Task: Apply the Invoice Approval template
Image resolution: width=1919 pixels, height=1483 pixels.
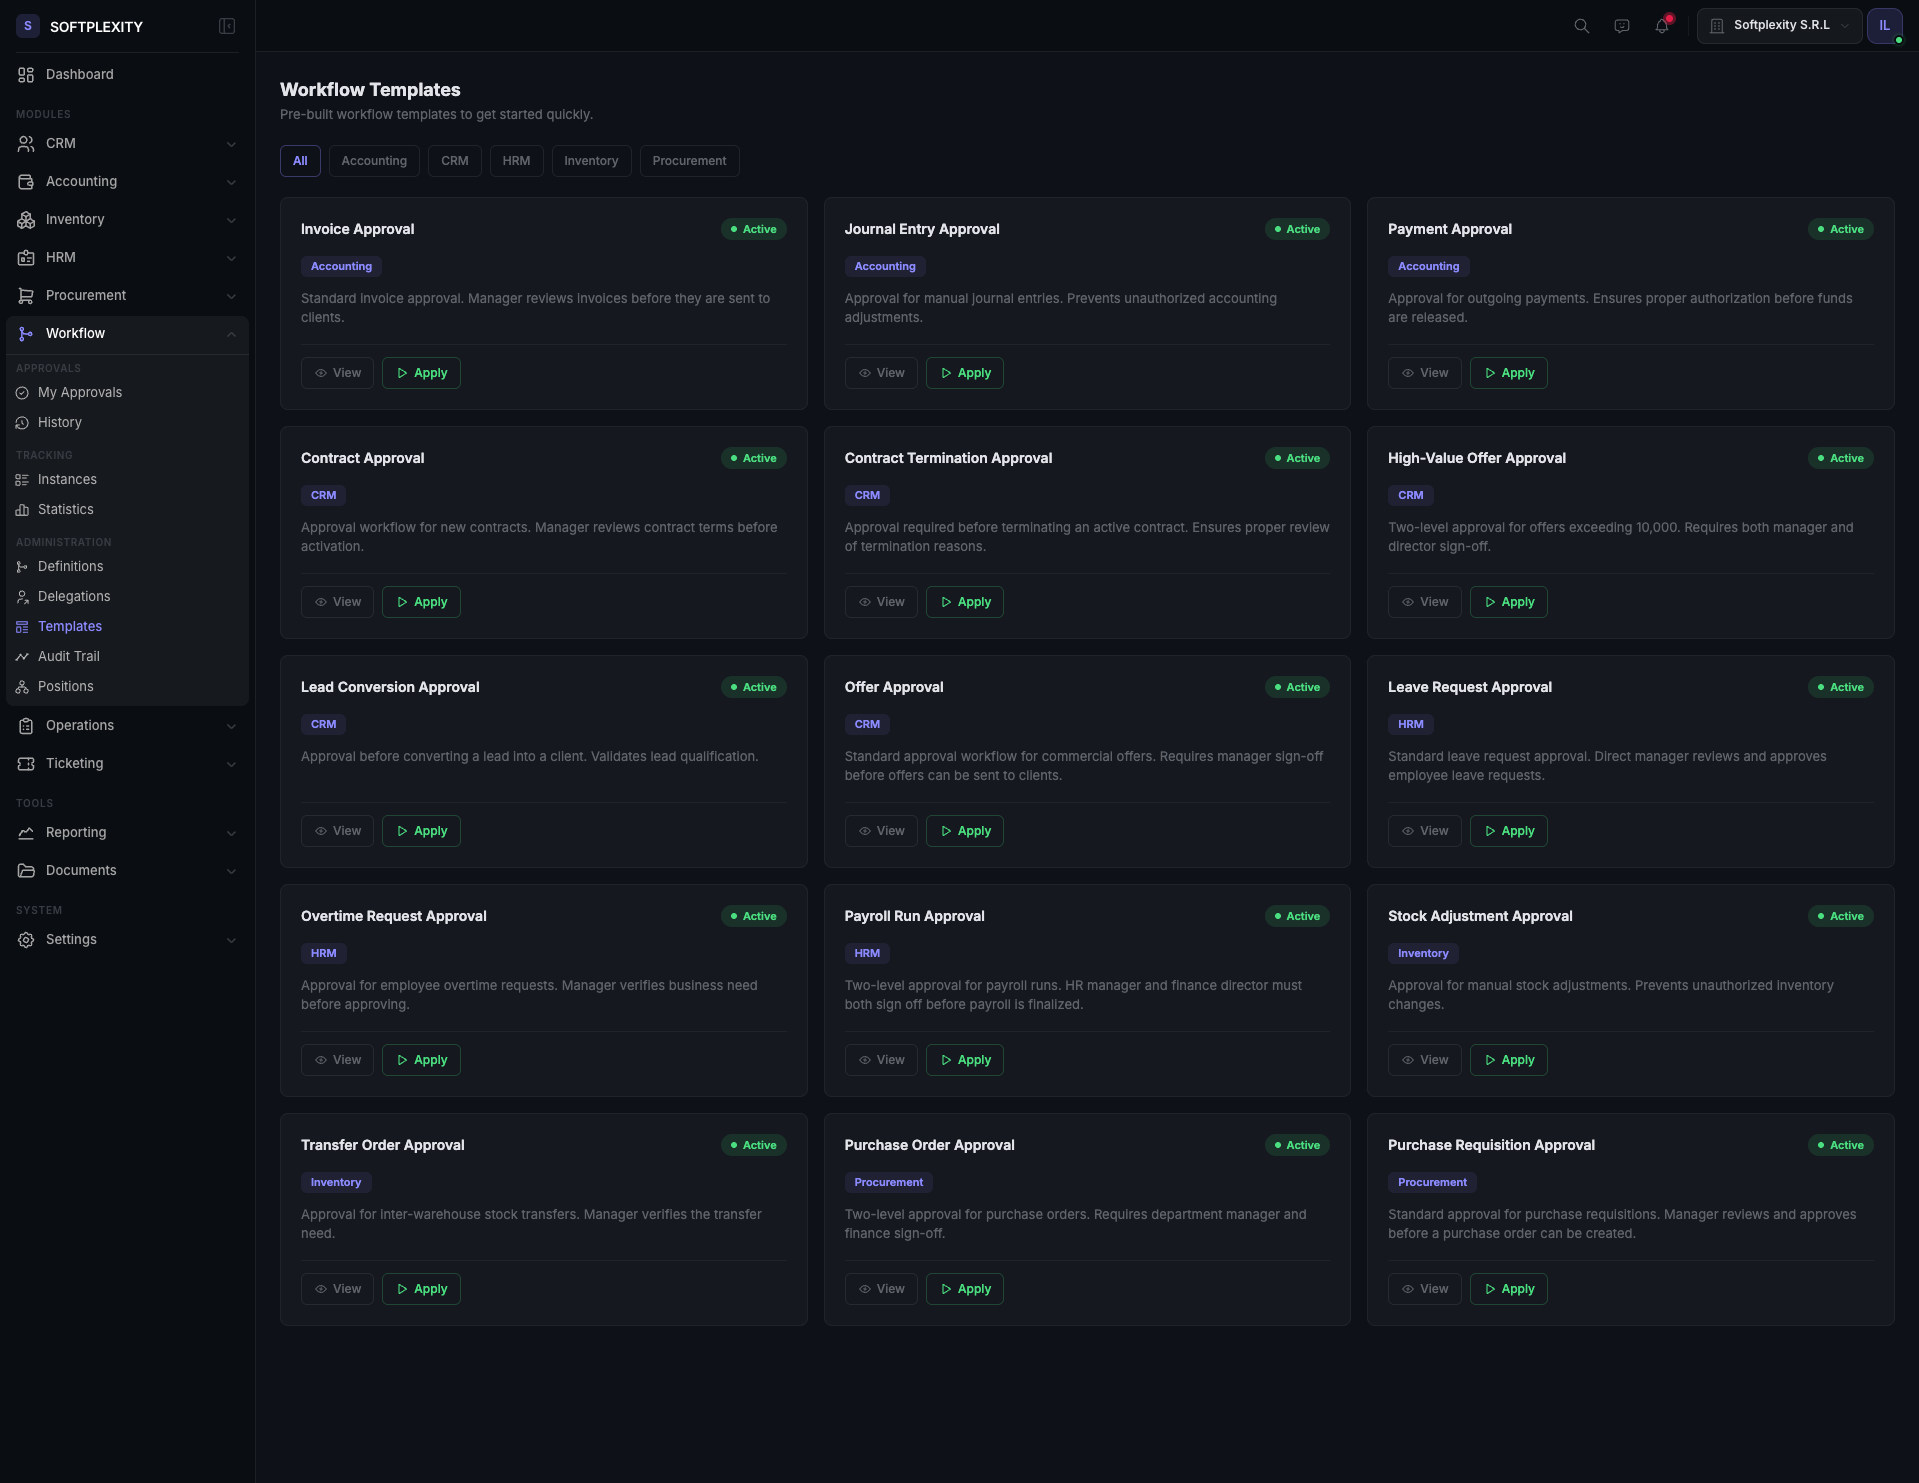Action: point(420,372)
